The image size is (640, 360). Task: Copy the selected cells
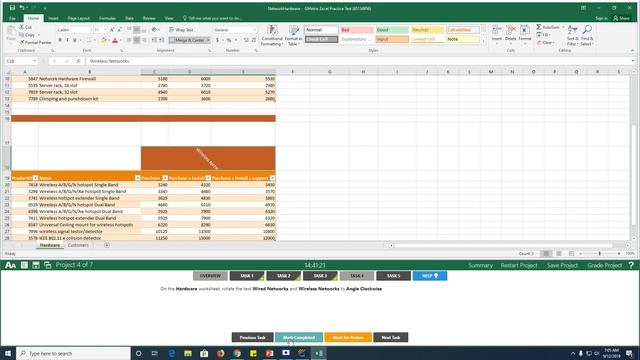(27, 35)
